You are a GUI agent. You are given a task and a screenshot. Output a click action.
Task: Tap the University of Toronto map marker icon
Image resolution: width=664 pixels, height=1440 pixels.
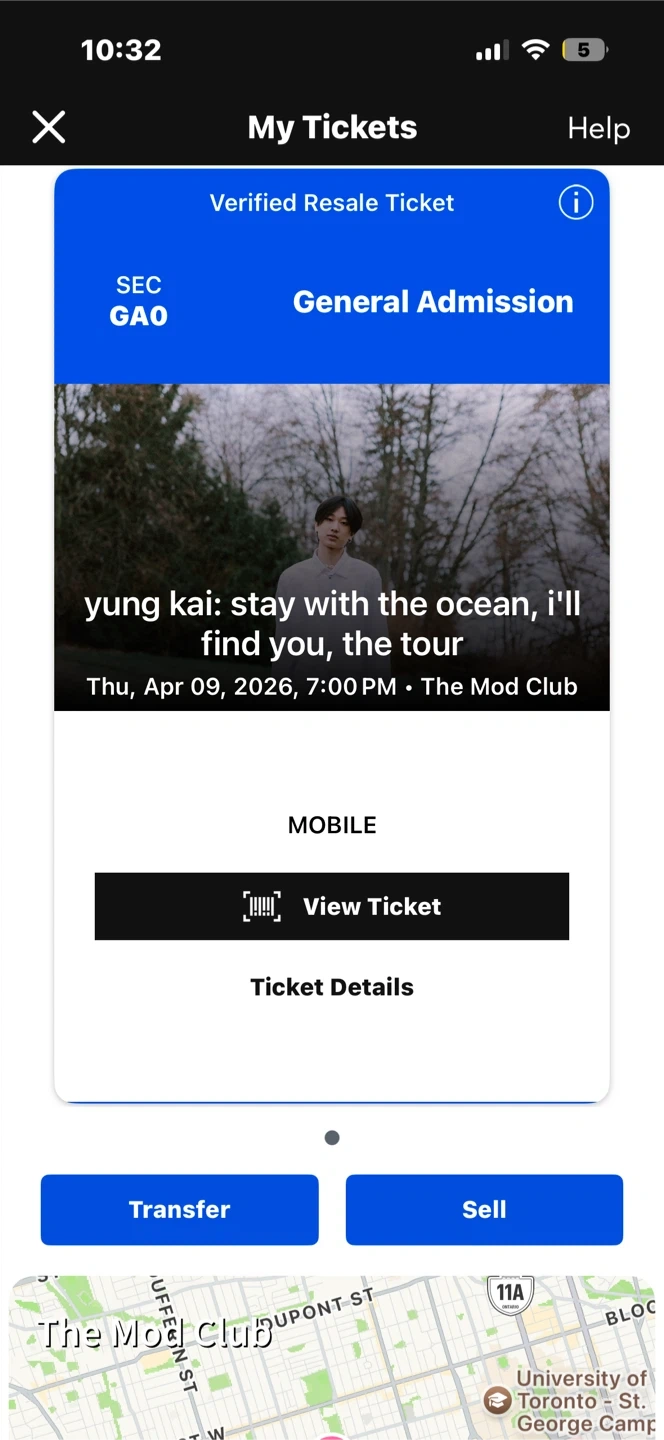(x=497, y=1399)
